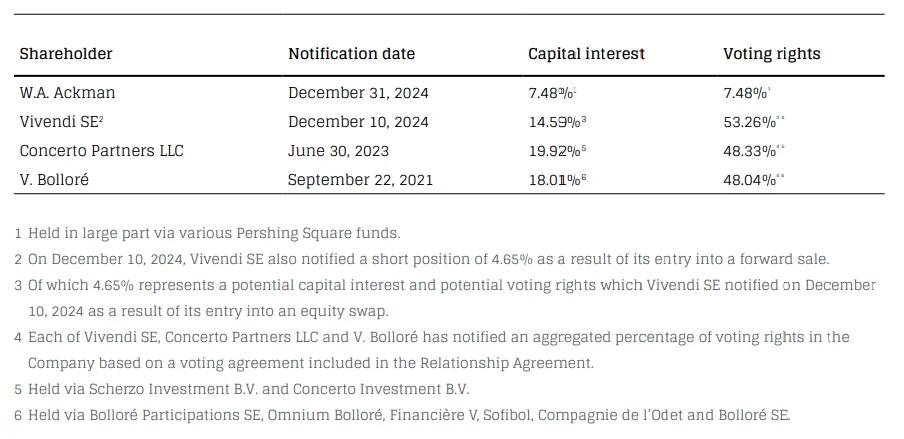Click the Notification date column header
This screenshot has height=439, width=904.
coord(351,54)
